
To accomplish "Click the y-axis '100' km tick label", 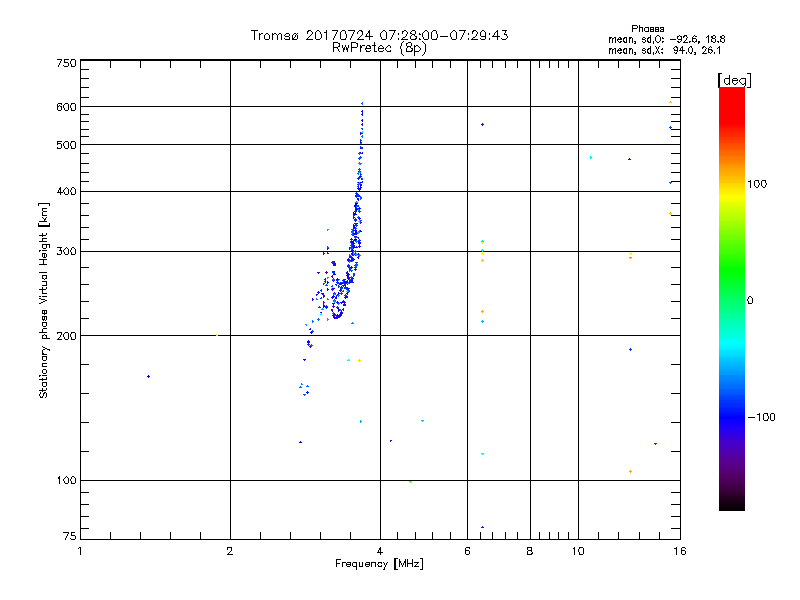I will coord(66,480).
